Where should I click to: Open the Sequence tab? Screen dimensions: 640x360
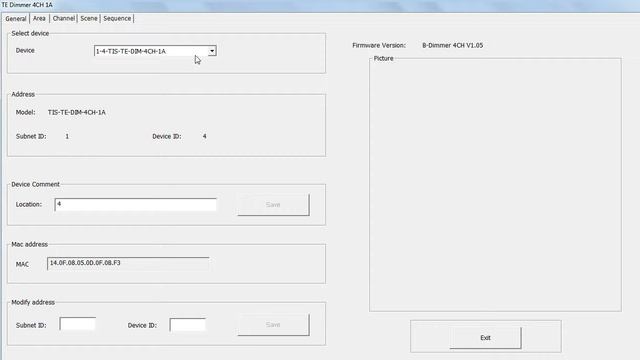pyautogui.click(x=117, y=18)
